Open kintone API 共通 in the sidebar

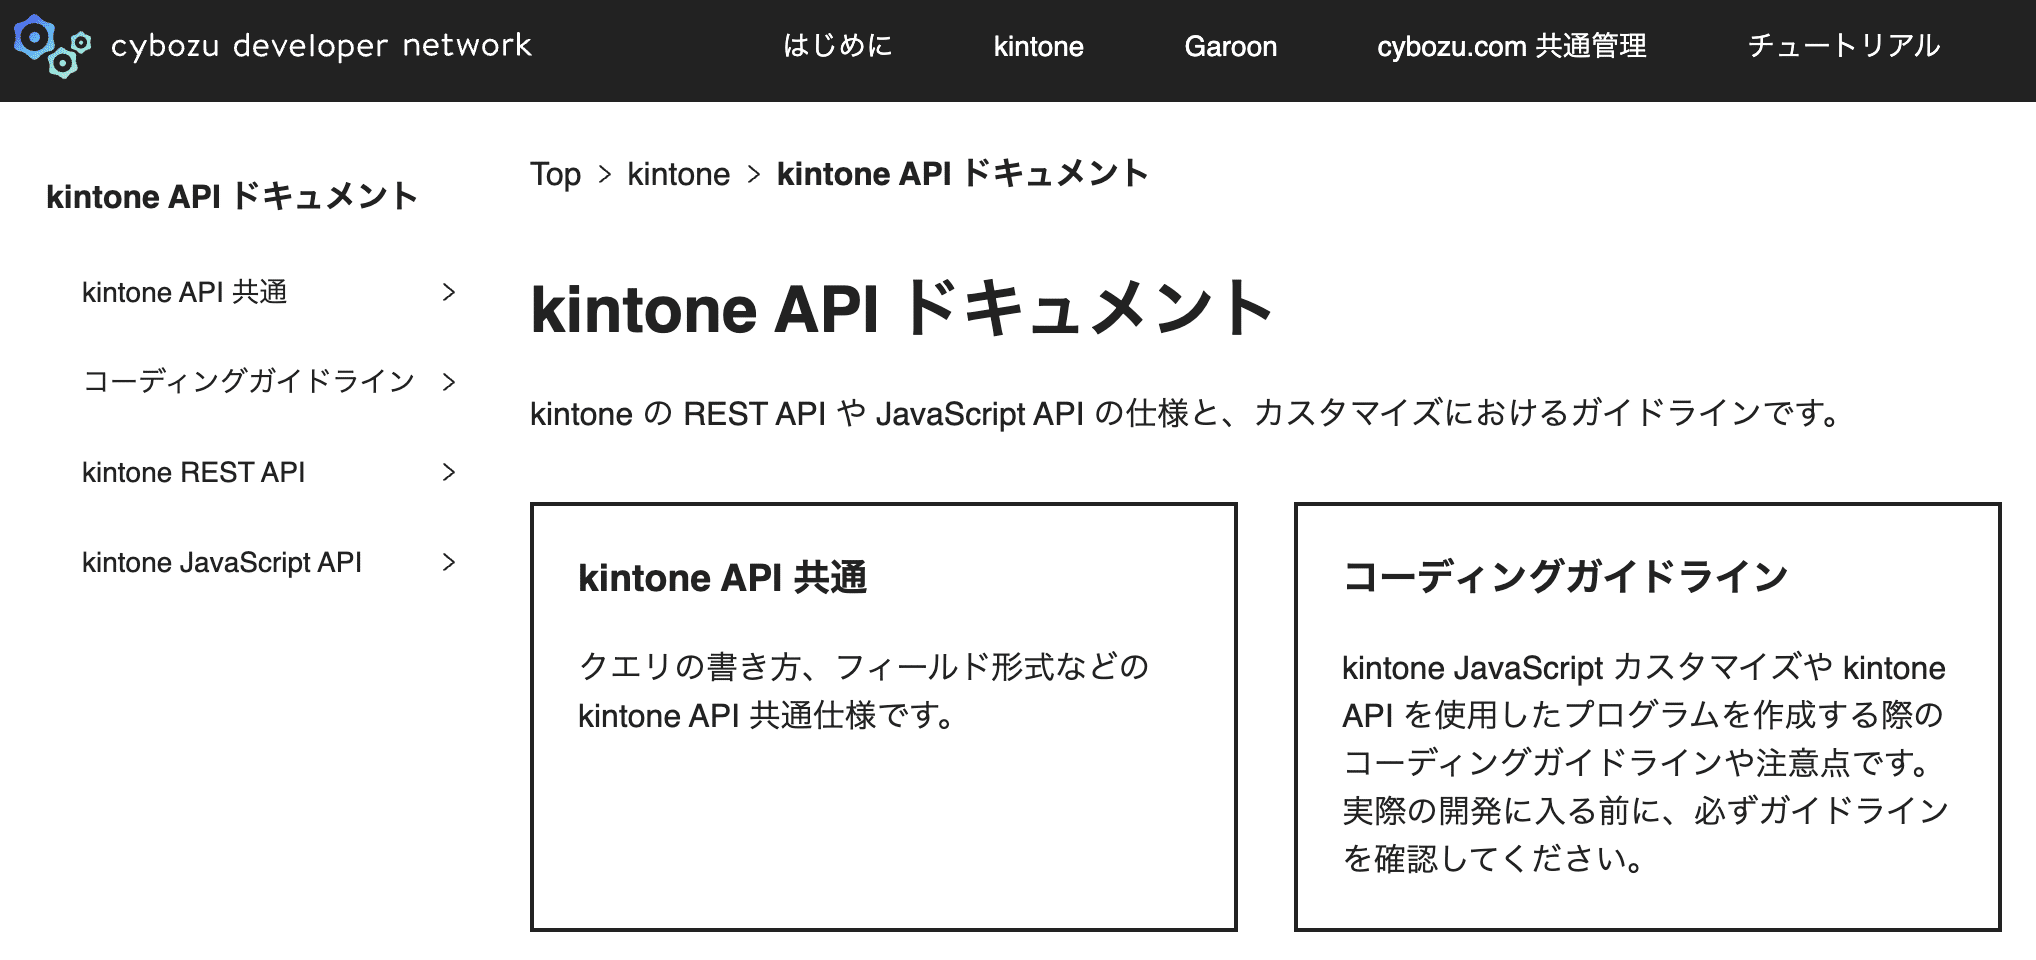(x=185, y=292)
